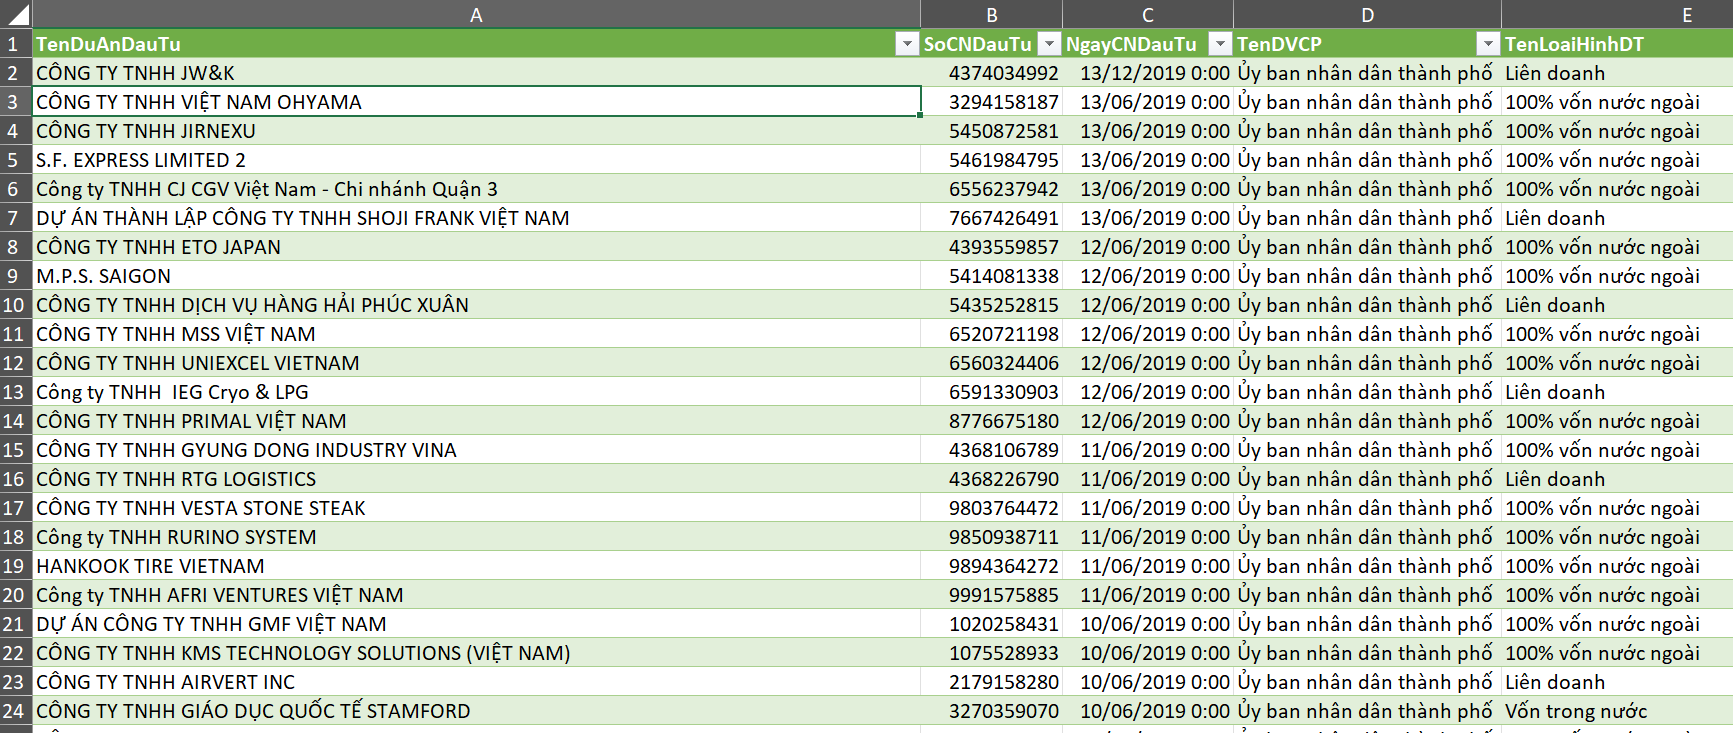The height and width of the screenshot is (733, 1733).
Task: Click the TenLoaiHinhDT header cell
Action: click(1617, 44)
